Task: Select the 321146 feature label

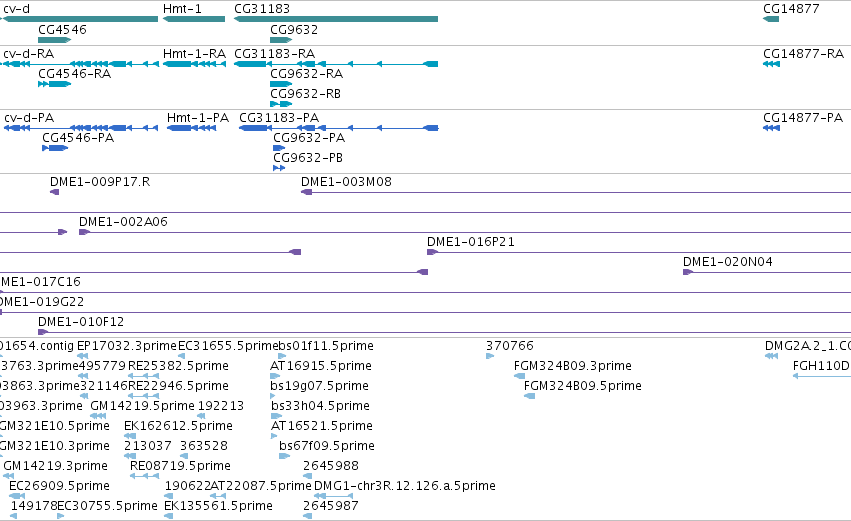Action: pyautogui.click(x=103, y=386)
